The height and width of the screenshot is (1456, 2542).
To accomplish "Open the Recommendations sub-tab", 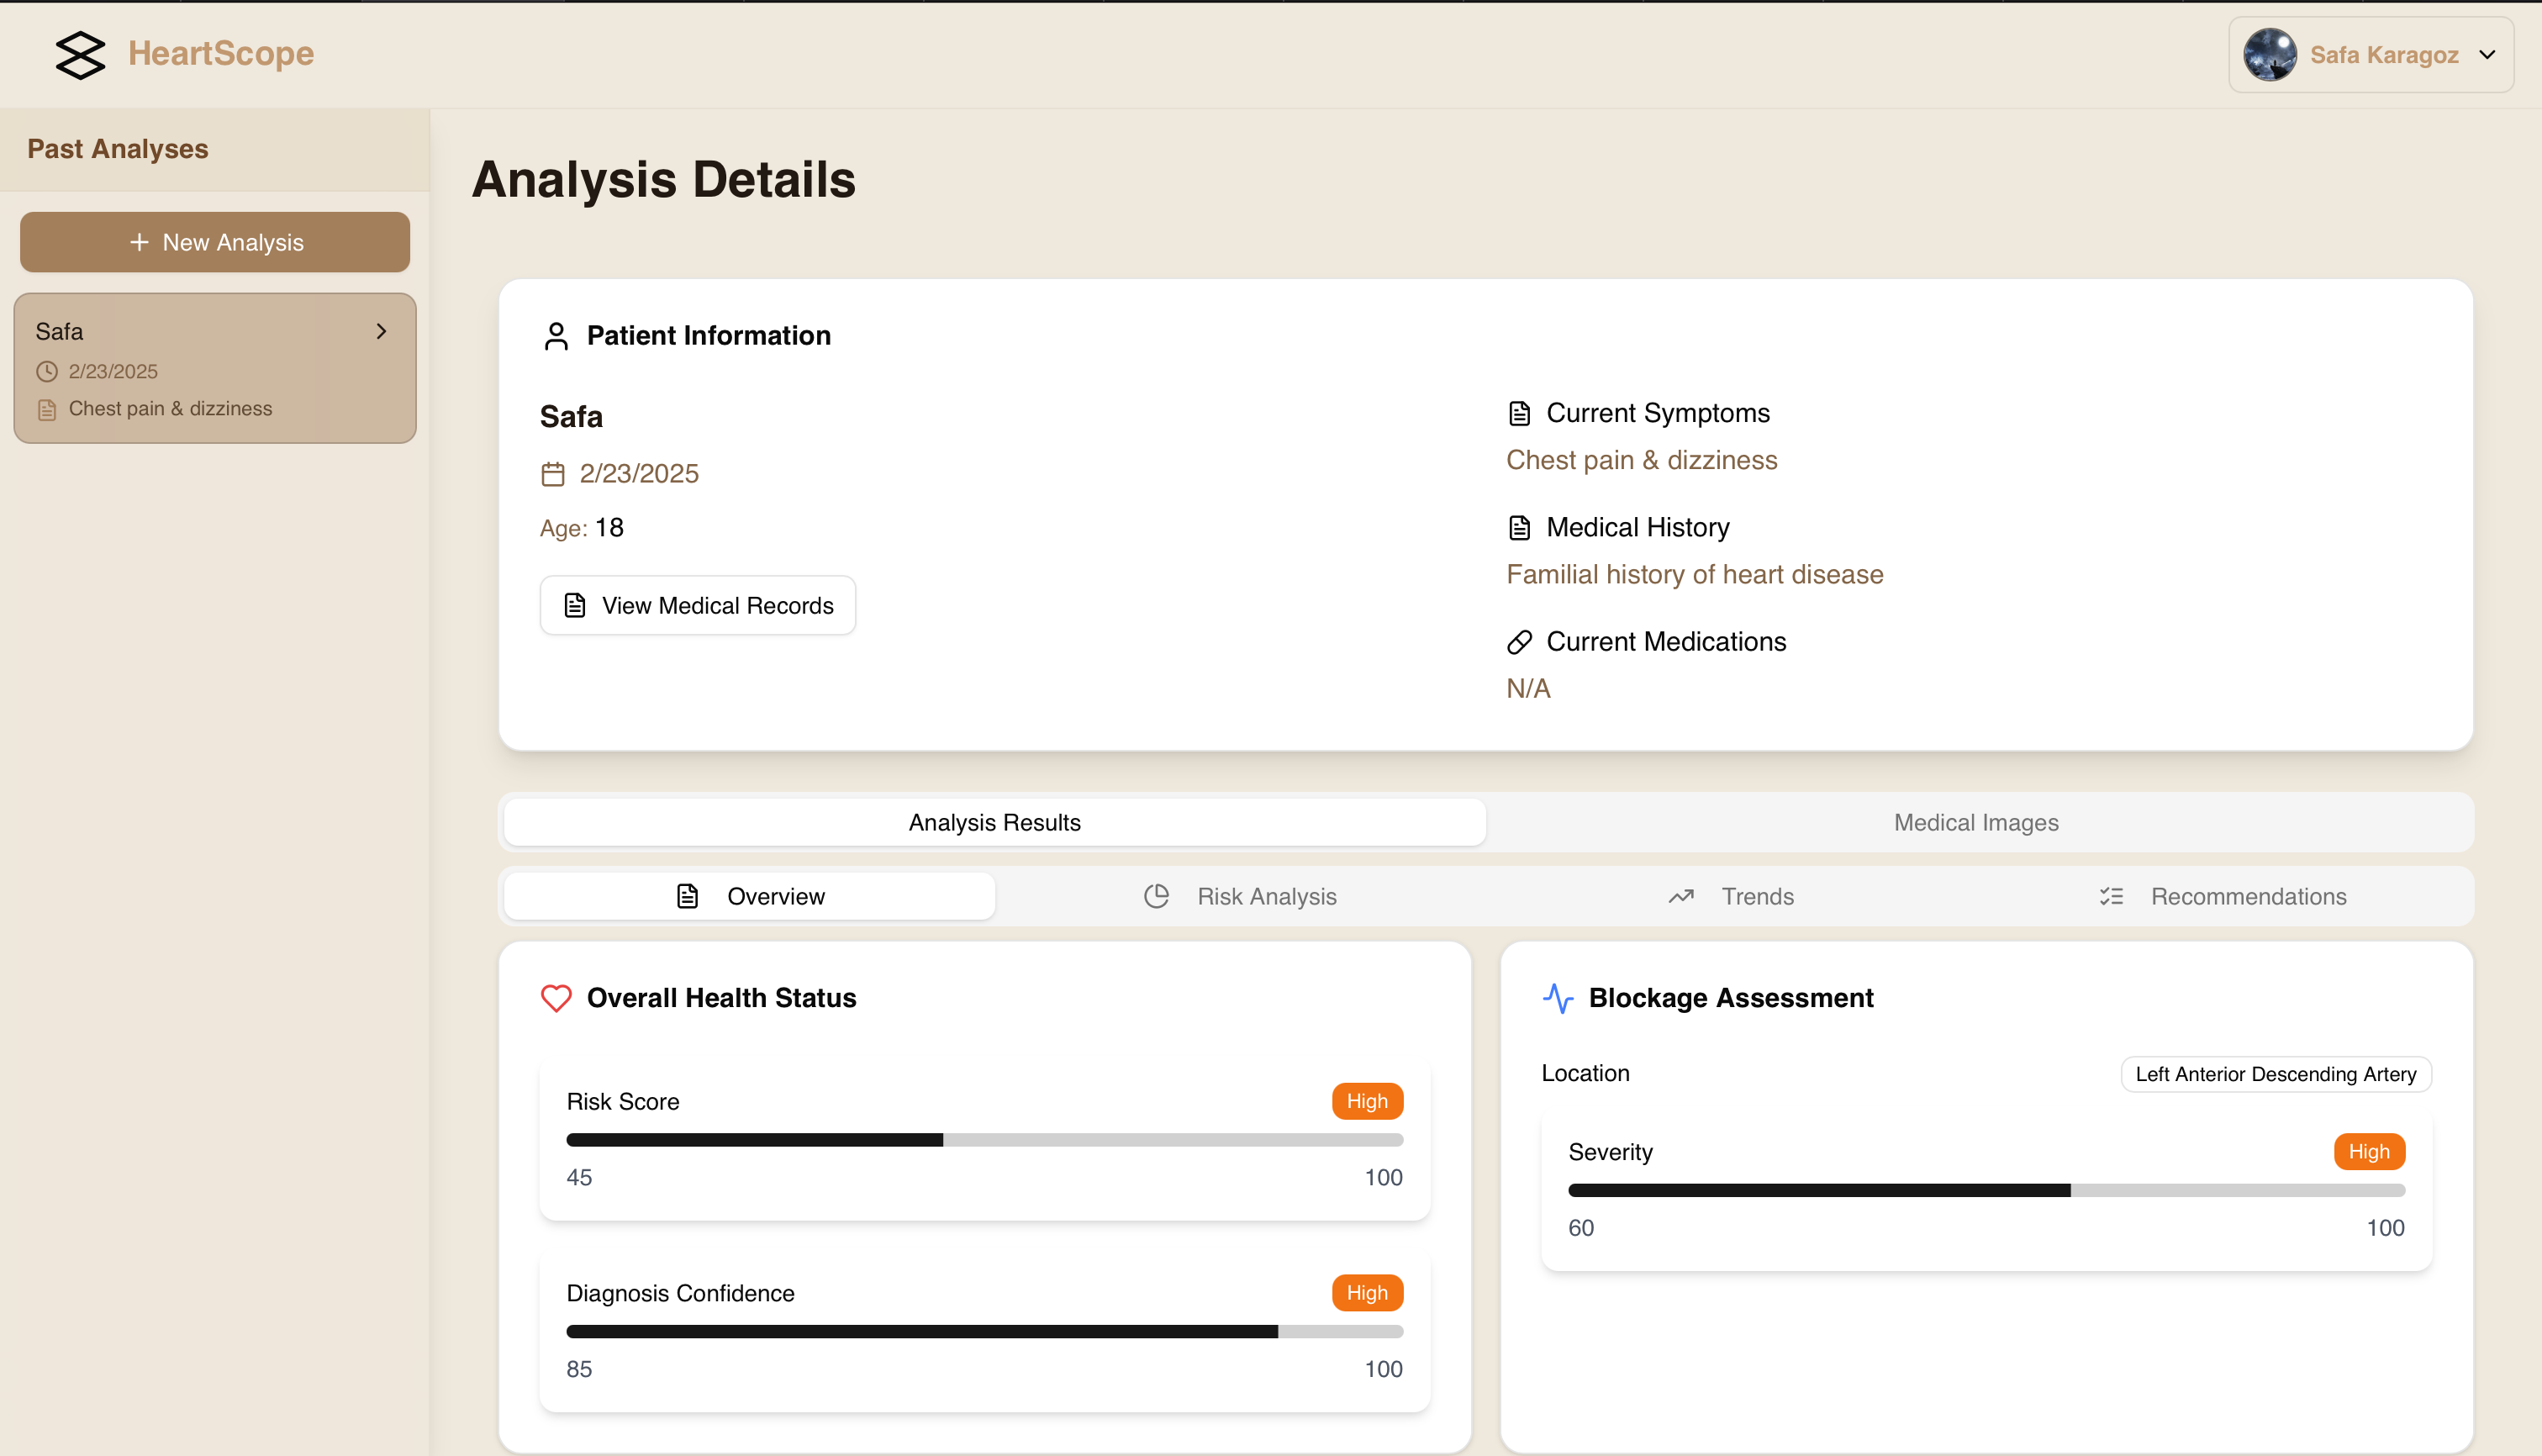I will pos(2223,896).
